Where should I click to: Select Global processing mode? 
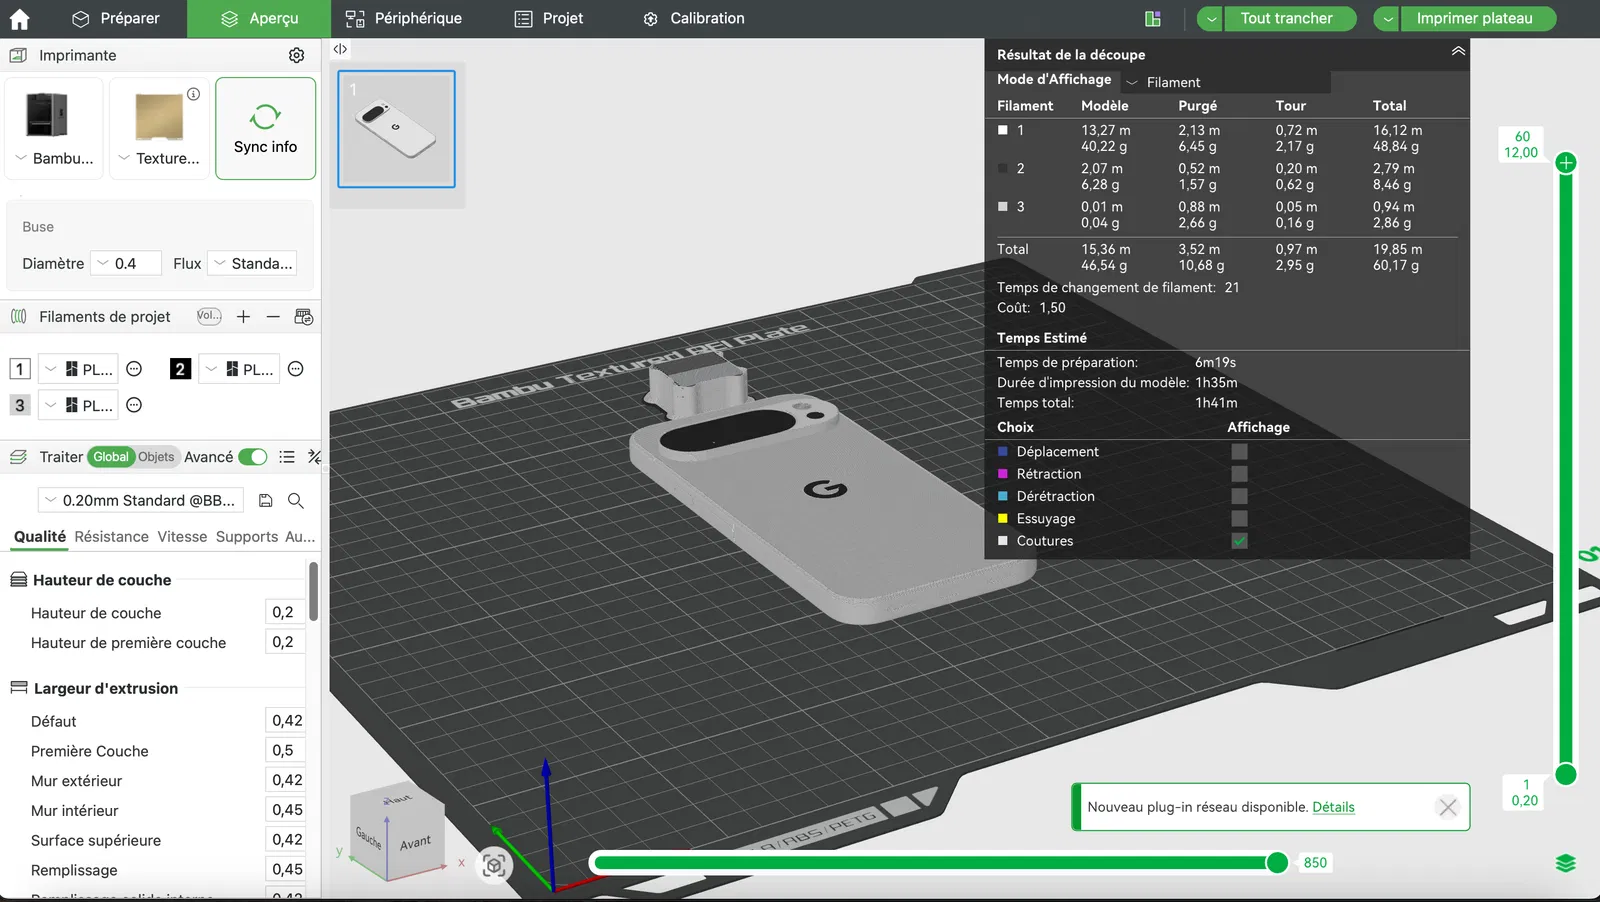point(110,457)
